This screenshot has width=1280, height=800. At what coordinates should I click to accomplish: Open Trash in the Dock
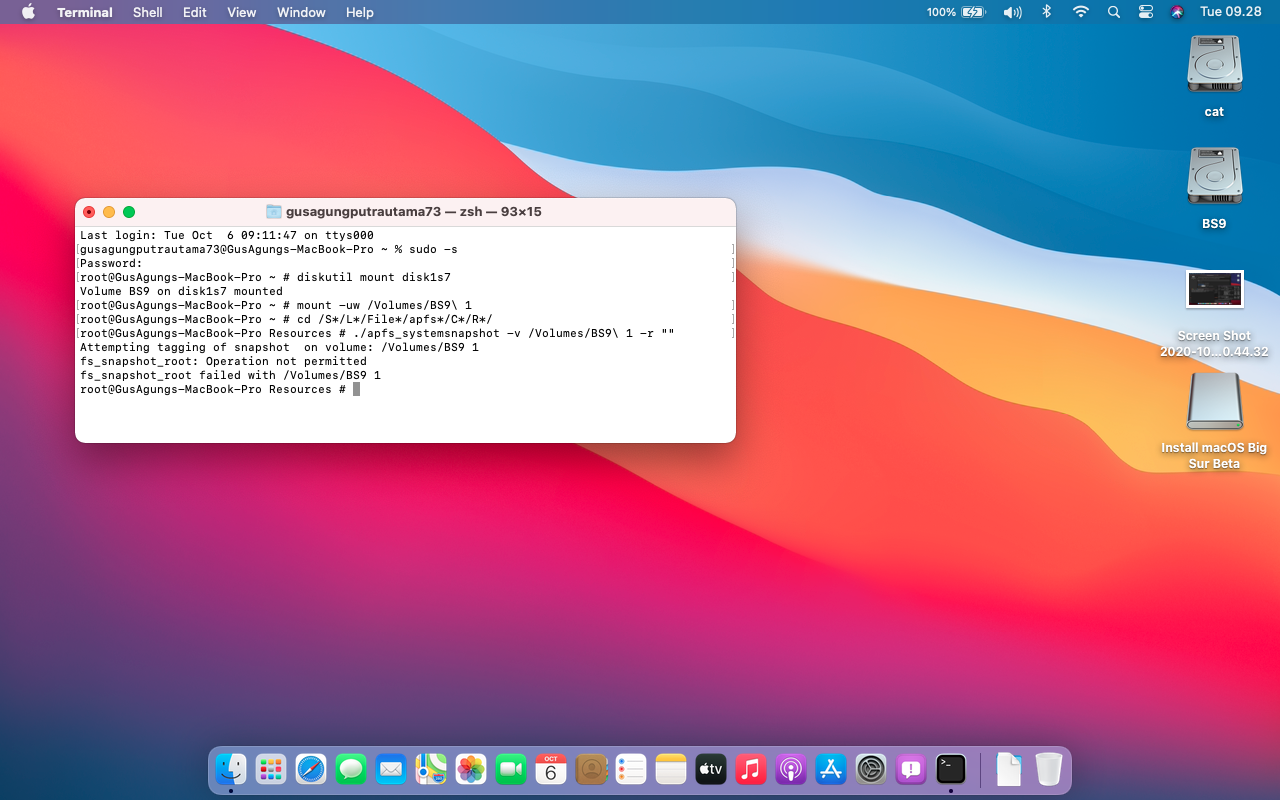1048,769
